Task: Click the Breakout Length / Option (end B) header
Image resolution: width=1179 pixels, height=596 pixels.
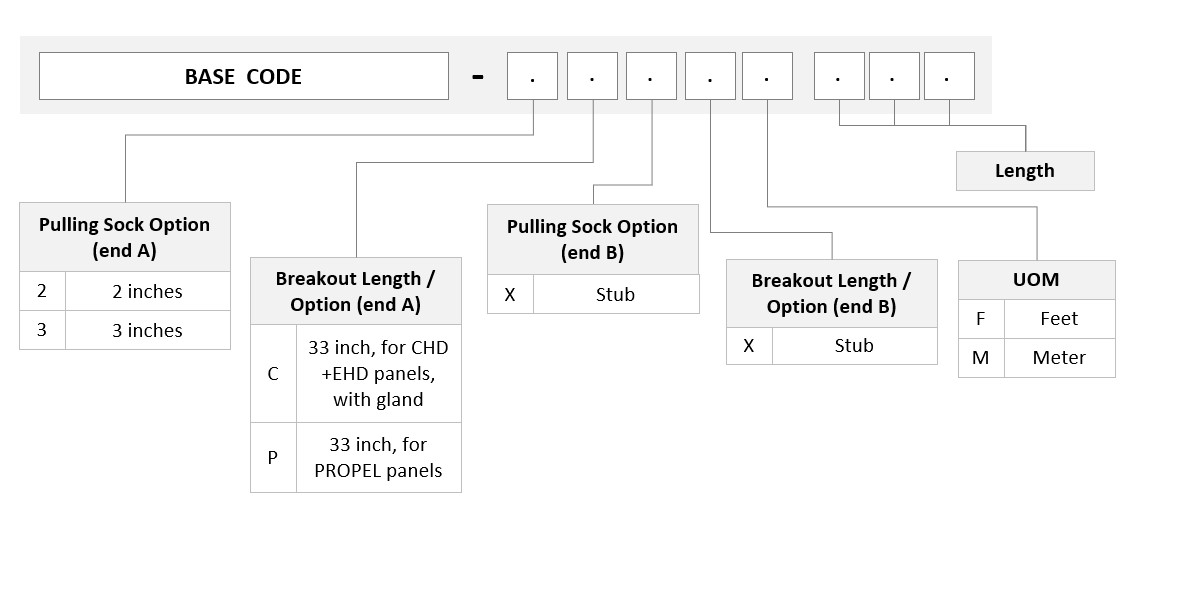Action: 832,293
